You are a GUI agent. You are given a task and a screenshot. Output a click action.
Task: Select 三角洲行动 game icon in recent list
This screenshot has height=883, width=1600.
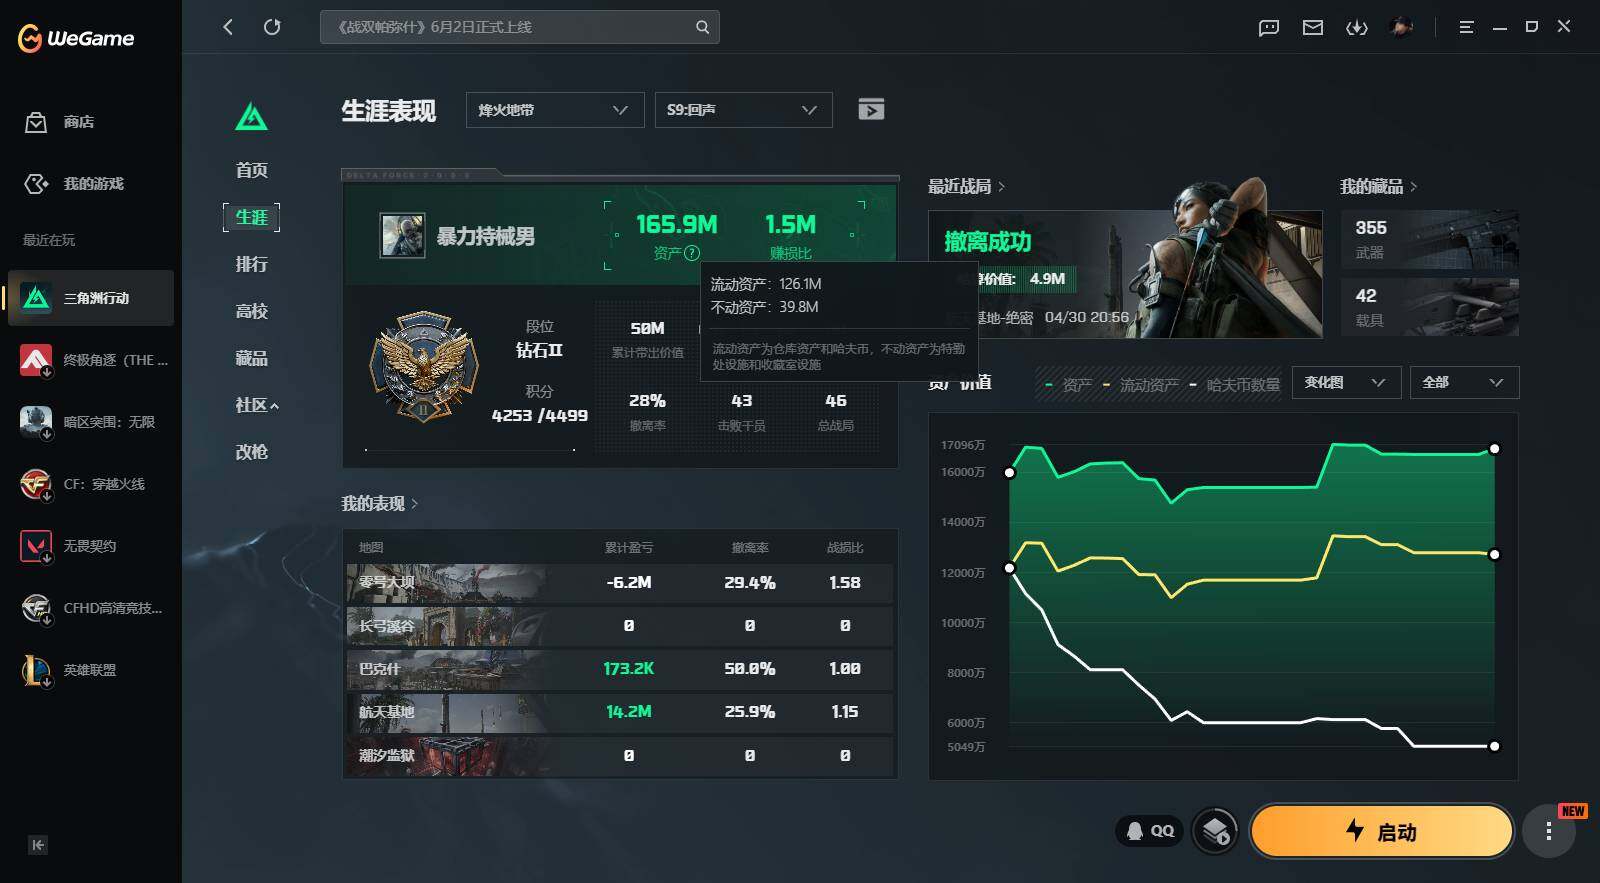pos(36,298)
